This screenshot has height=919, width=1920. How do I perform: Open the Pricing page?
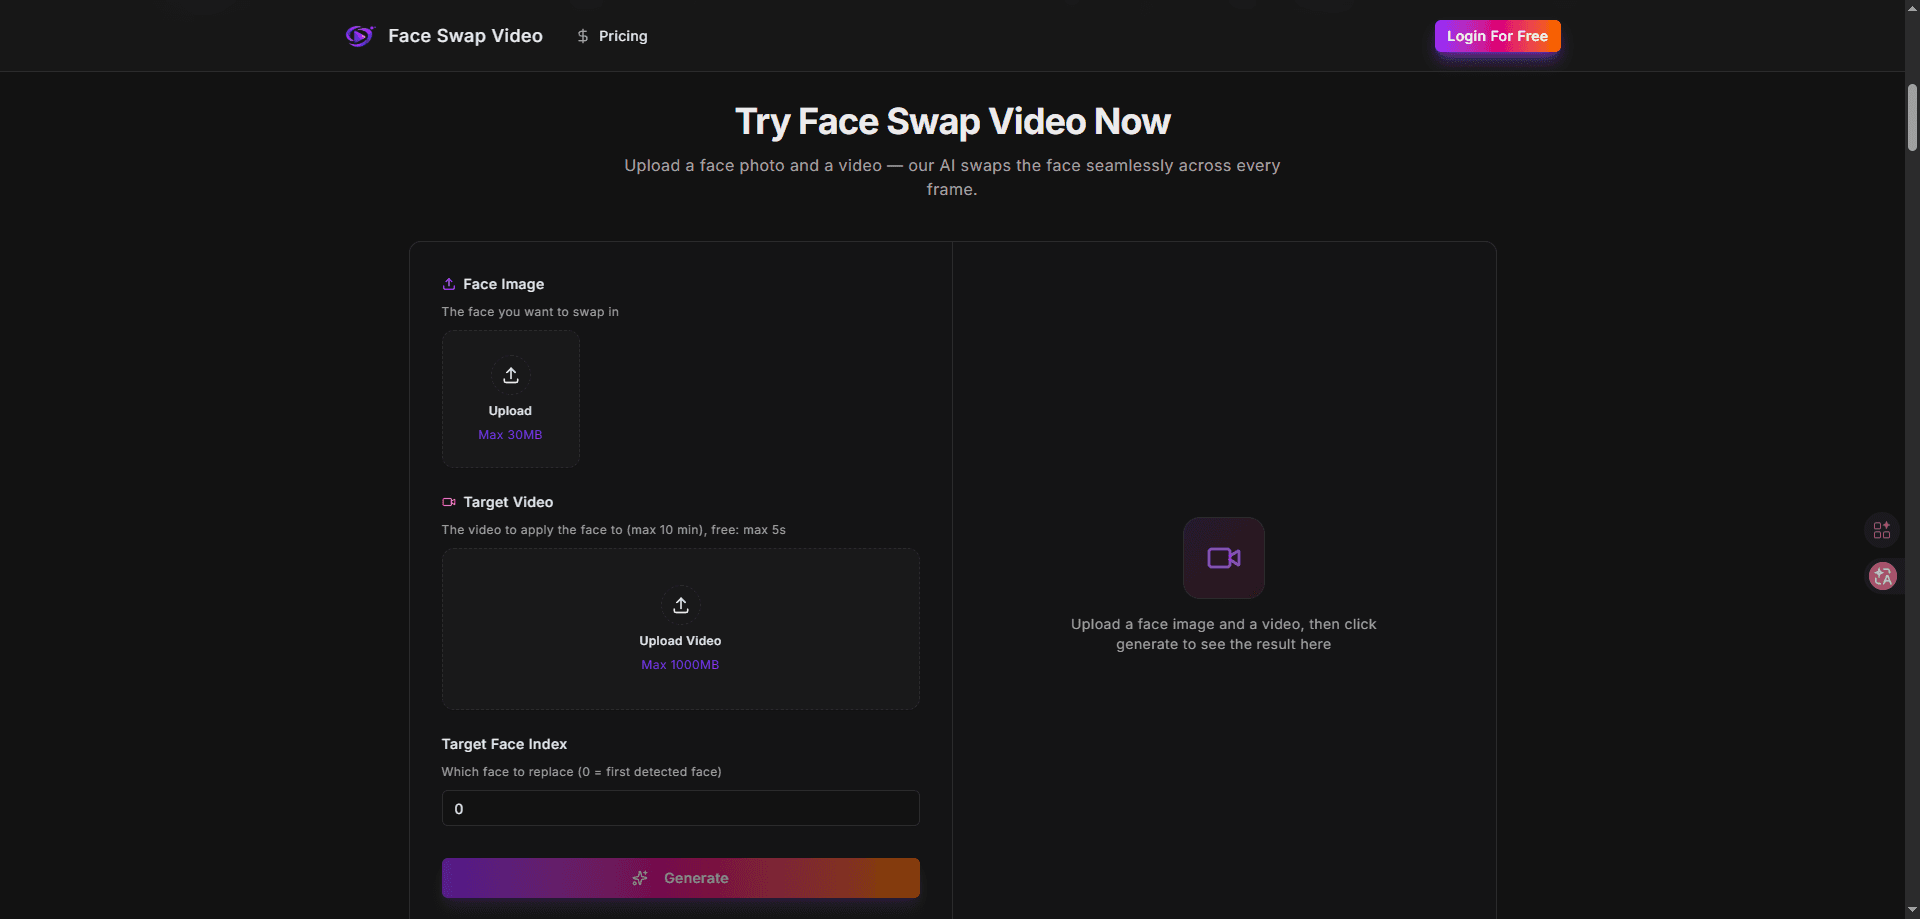pos(622,35)
